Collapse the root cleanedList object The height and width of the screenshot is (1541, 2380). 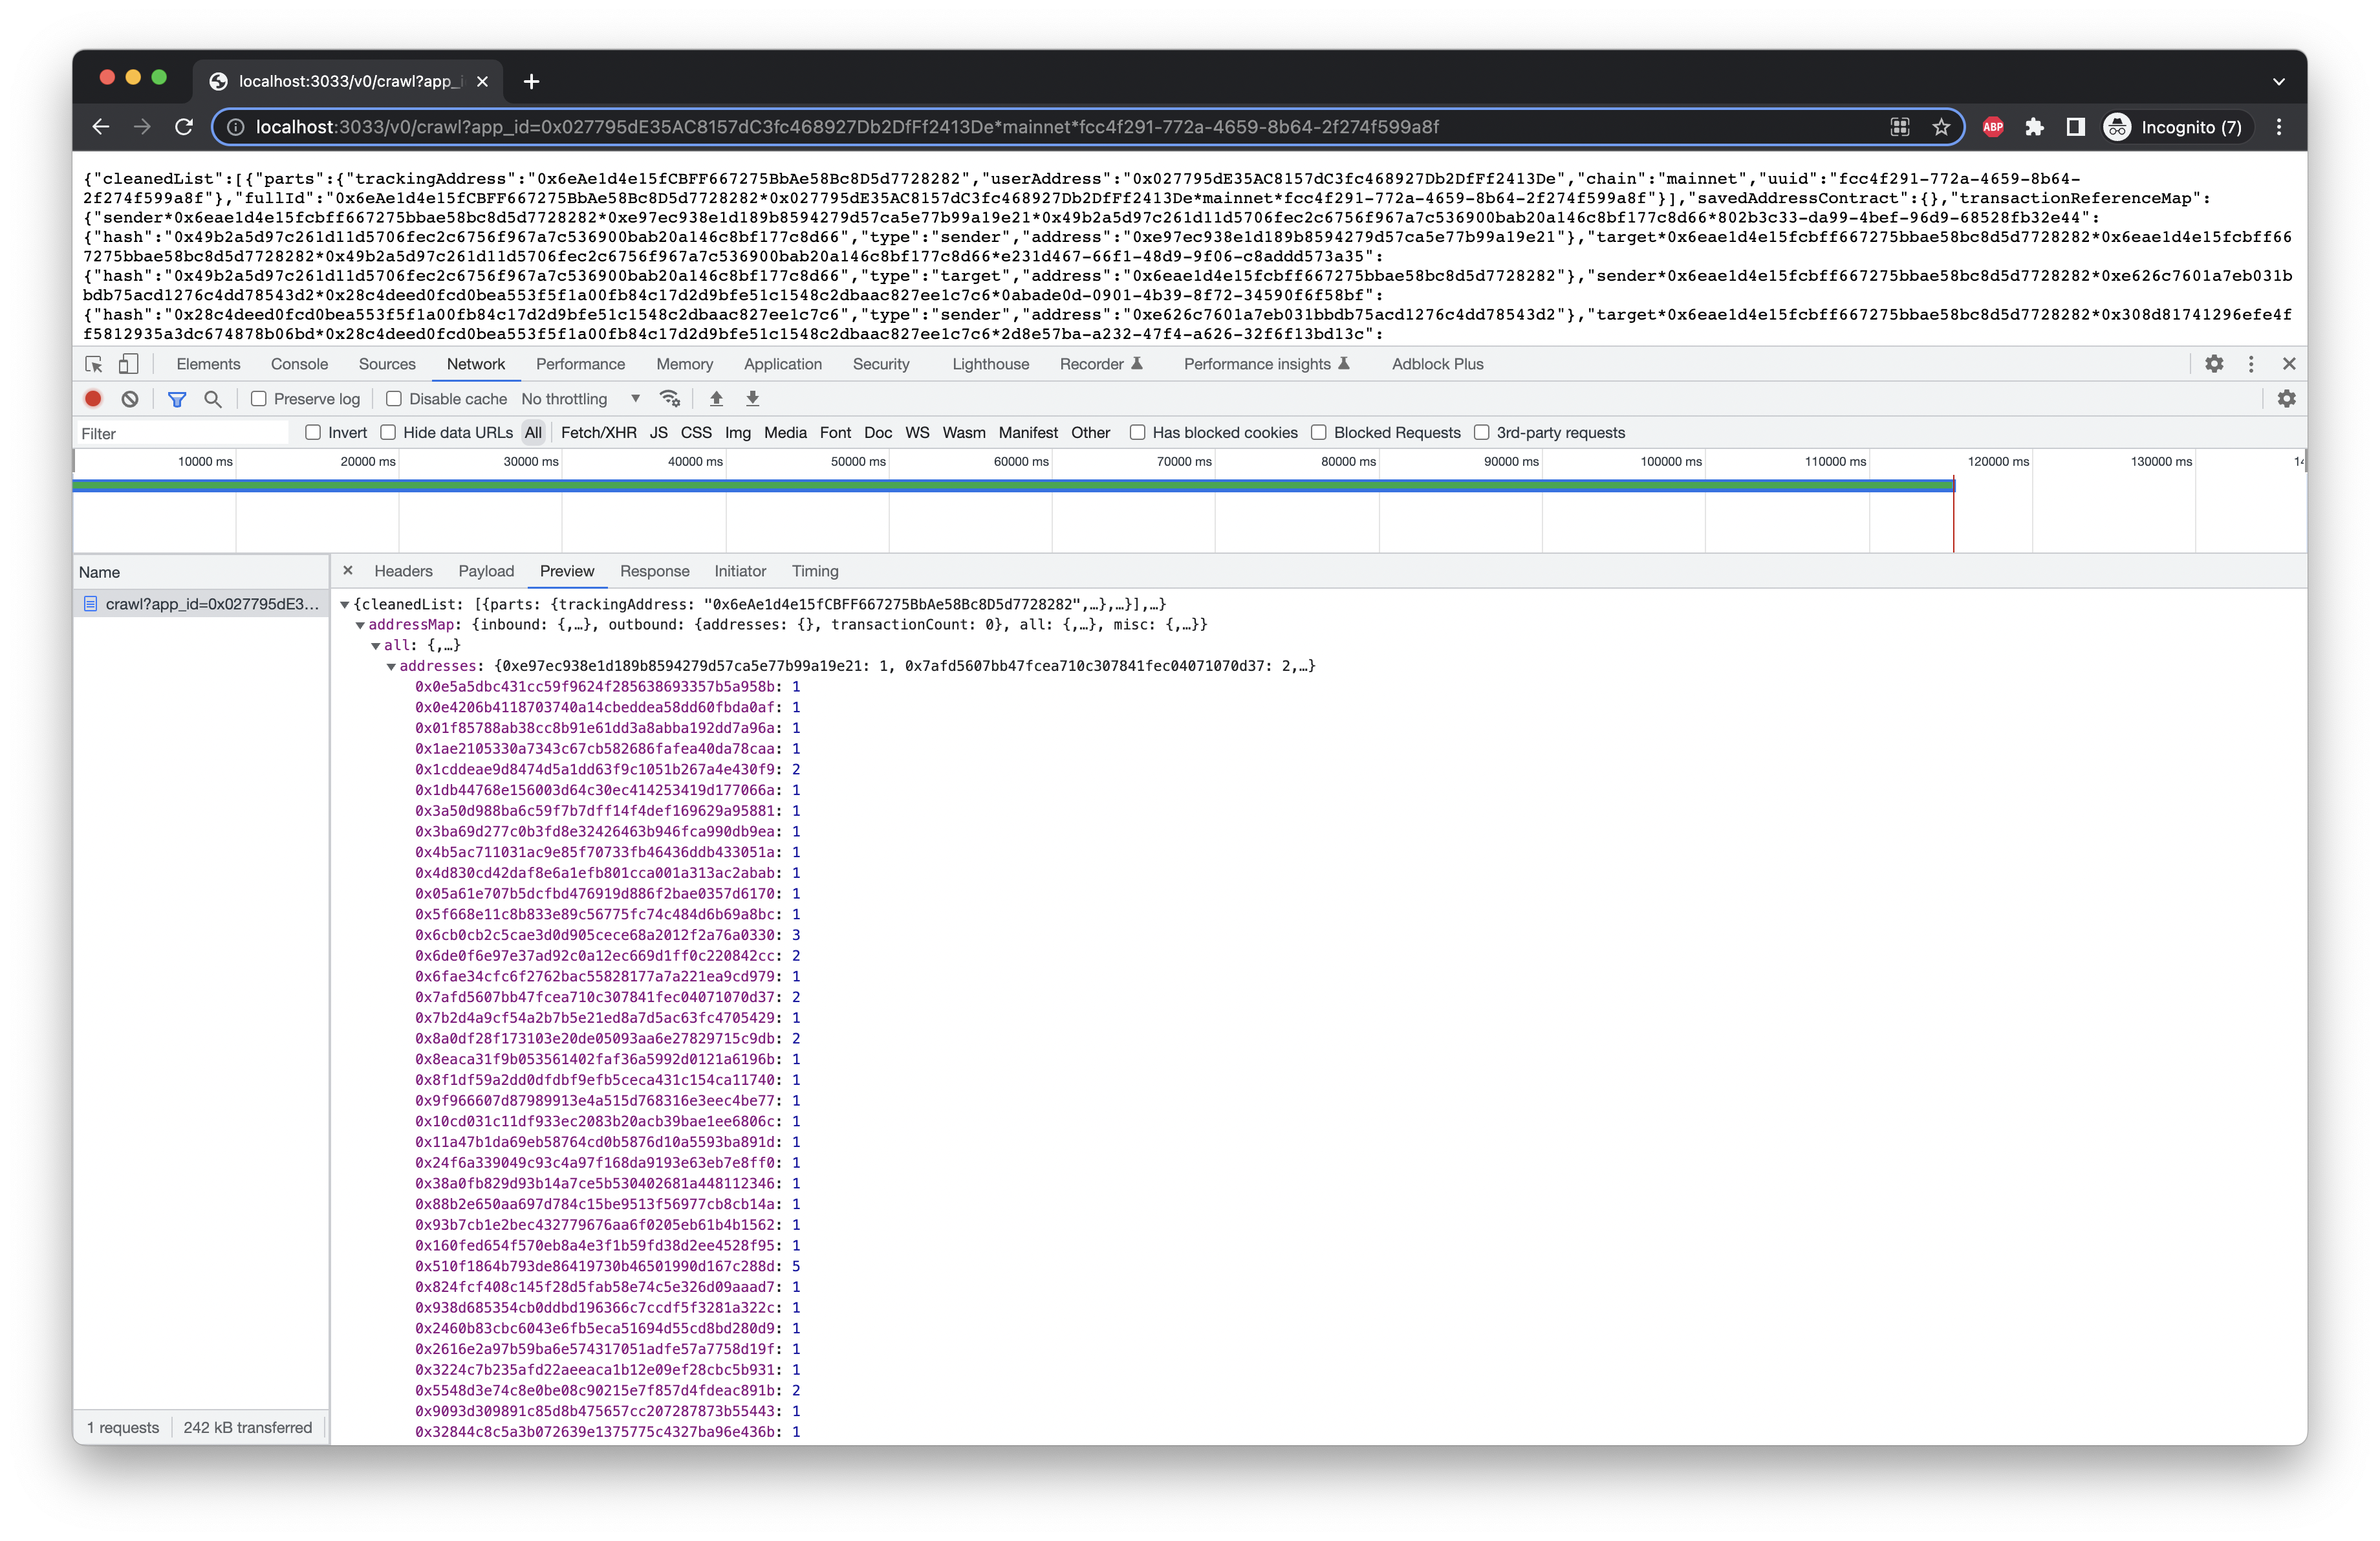(345, 605)
